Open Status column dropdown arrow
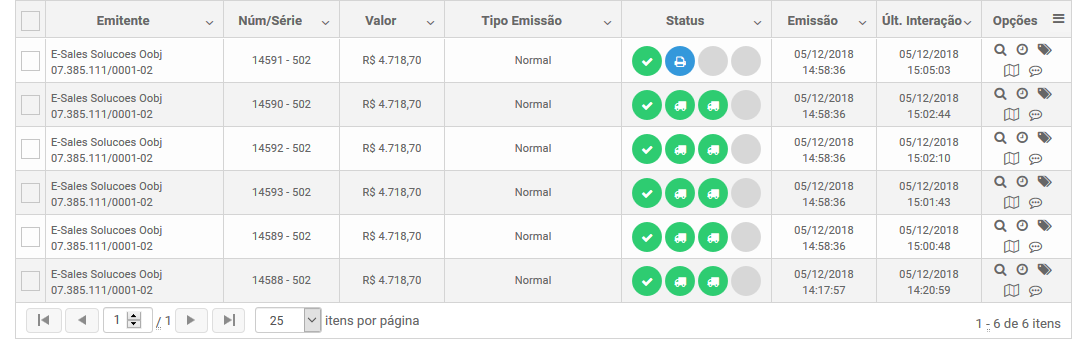The image size is (1085, 362). tap(758, 23)
